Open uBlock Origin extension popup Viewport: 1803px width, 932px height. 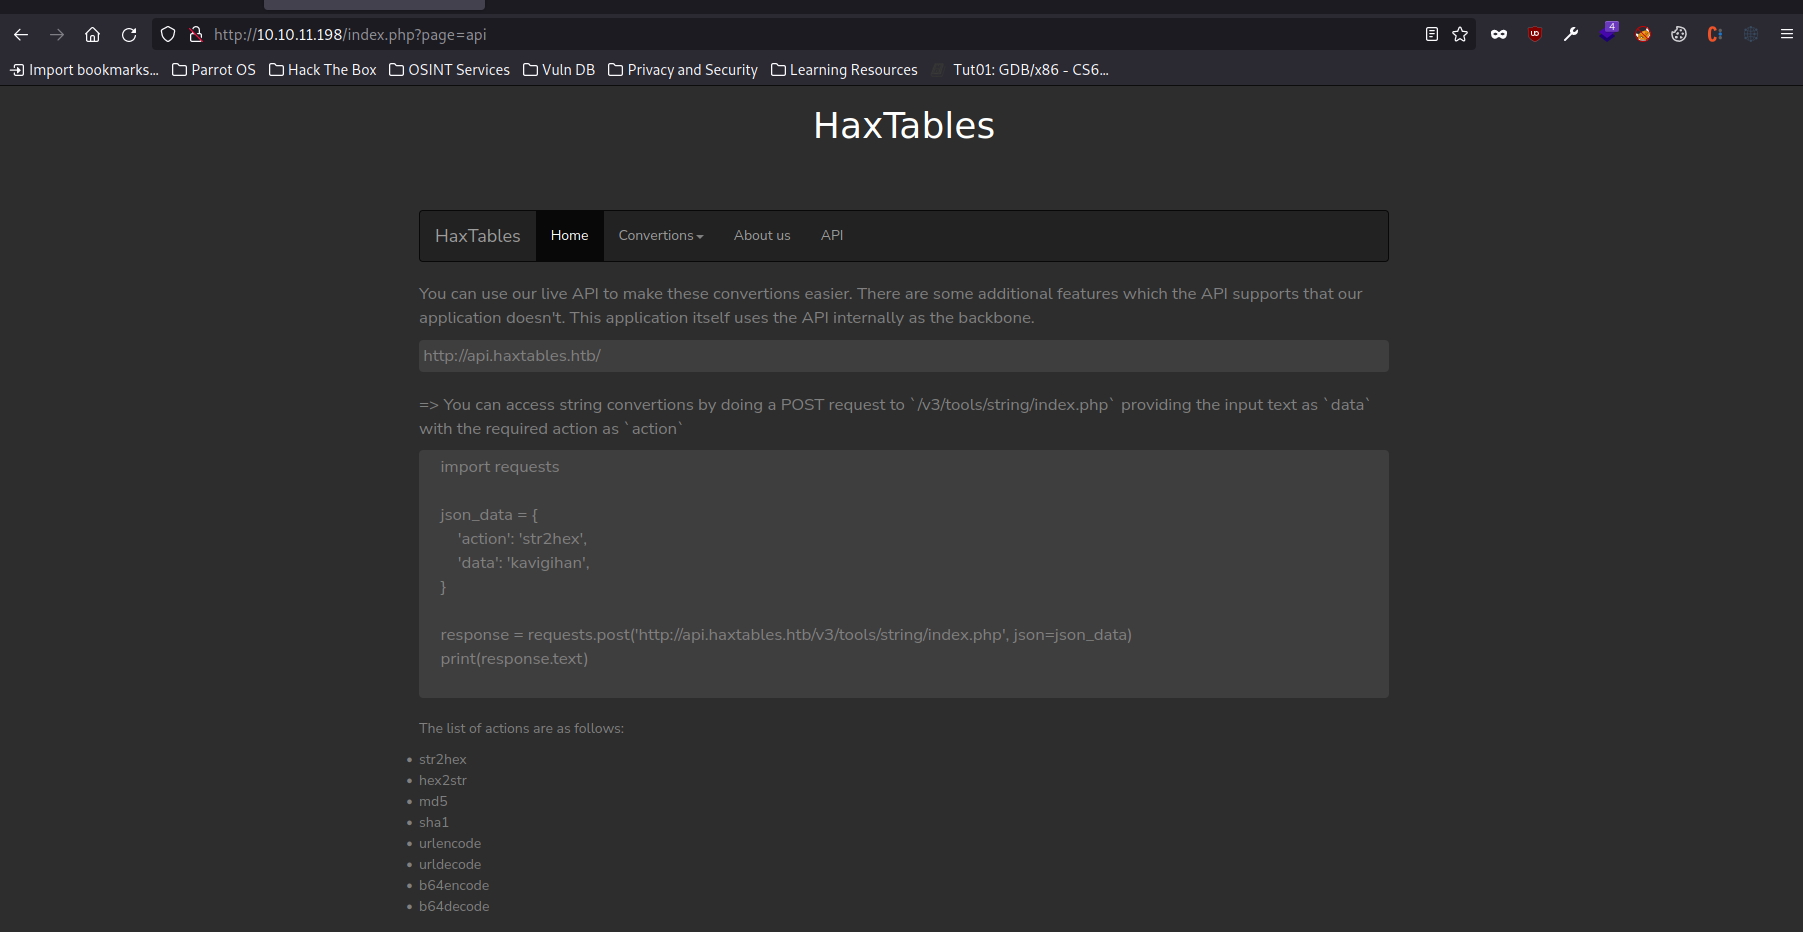[1535, 35]
